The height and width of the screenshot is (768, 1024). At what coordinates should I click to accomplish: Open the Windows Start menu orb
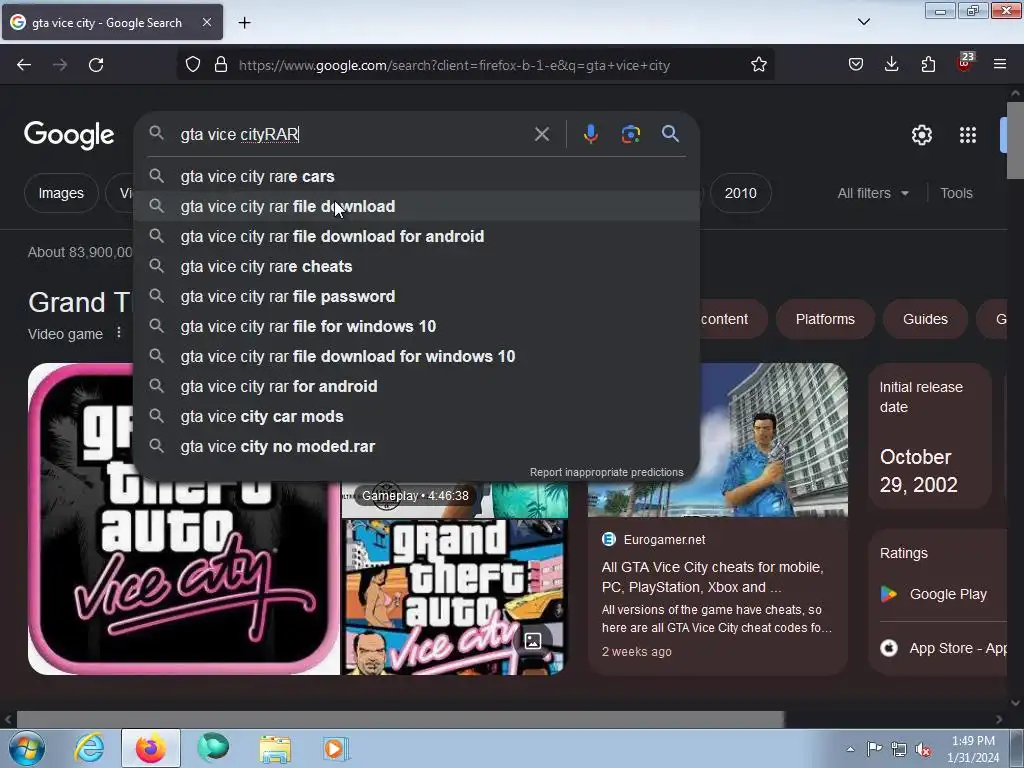point(27,749)
